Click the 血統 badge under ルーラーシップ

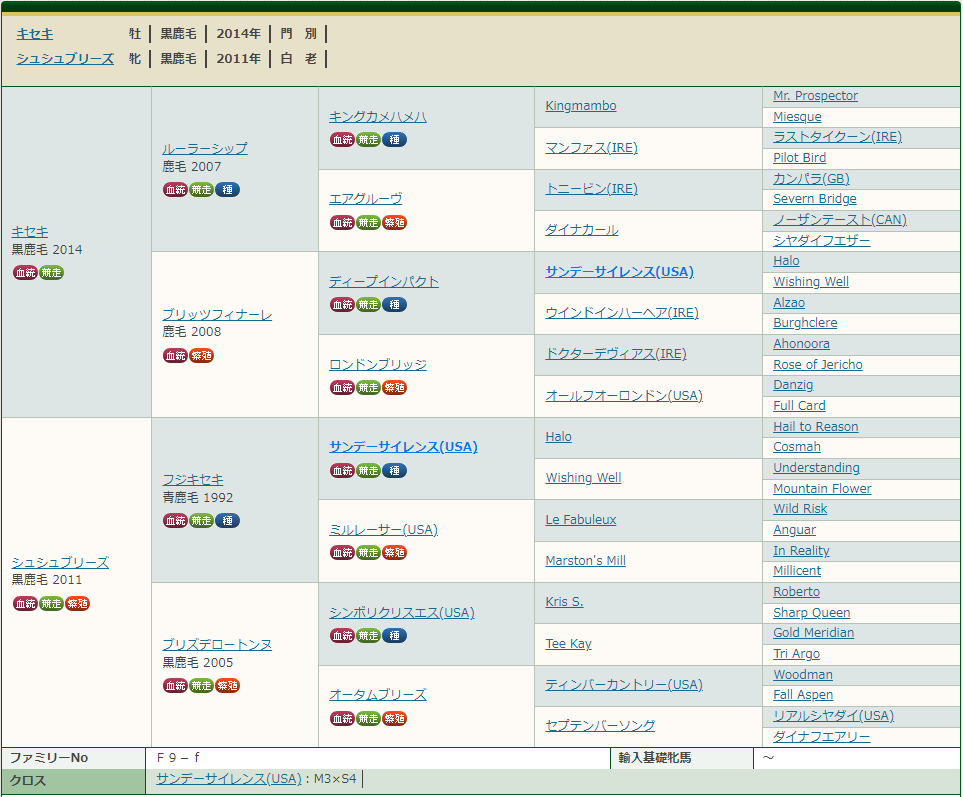point(175,190)
